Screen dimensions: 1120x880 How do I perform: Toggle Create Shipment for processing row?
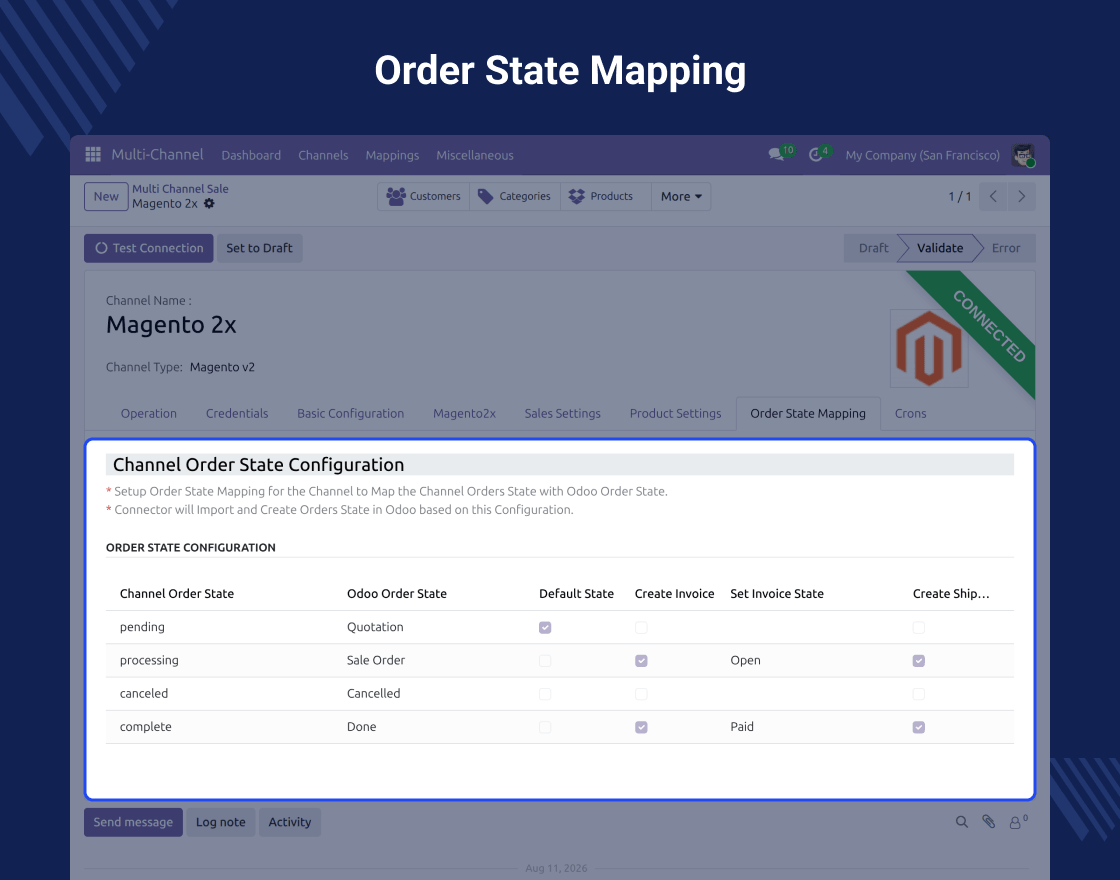pos(919,661)
